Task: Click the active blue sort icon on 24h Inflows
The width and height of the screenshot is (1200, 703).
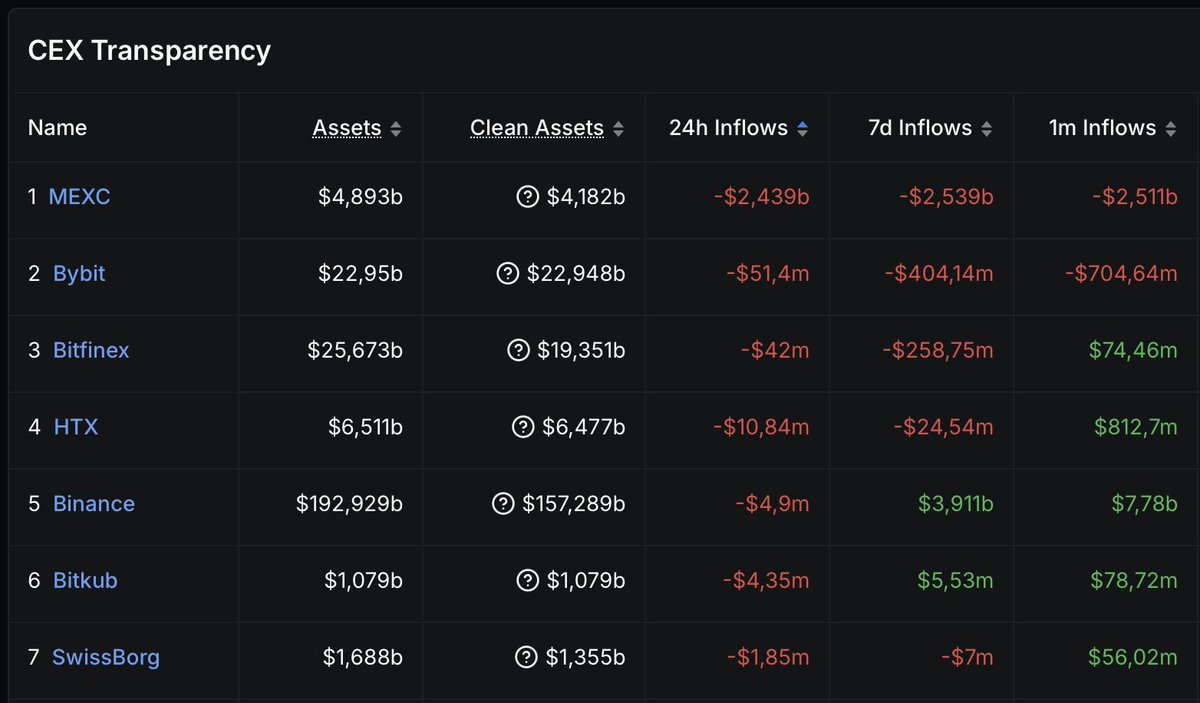Action: pos(802,127)
